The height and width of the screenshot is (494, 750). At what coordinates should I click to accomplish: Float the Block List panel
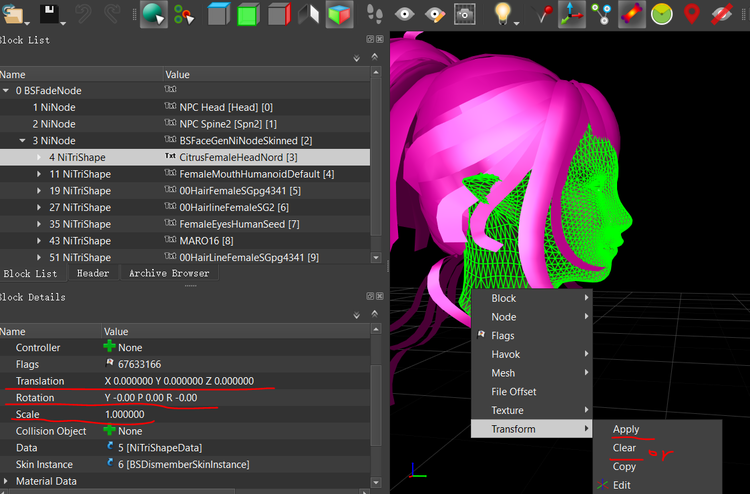(370, 39)
